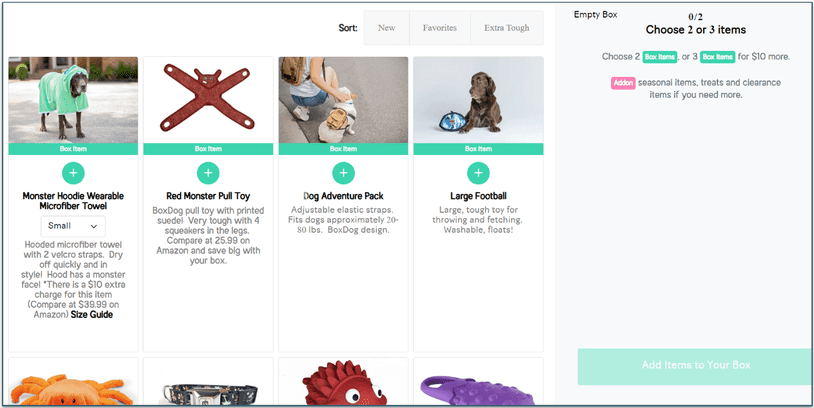Viewport: 814px width, 408px height.
Task: Select the red spiky fish toy thumbnail
Action: (x=343, y=386)
